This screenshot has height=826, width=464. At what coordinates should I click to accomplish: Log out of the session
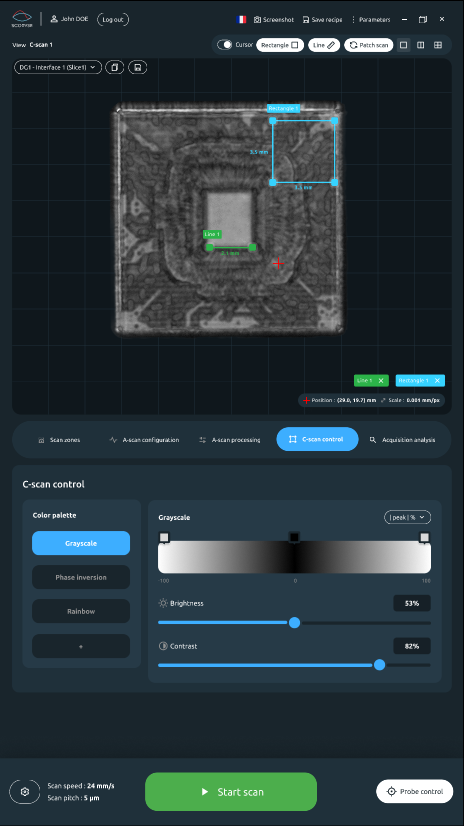point(113,19)
